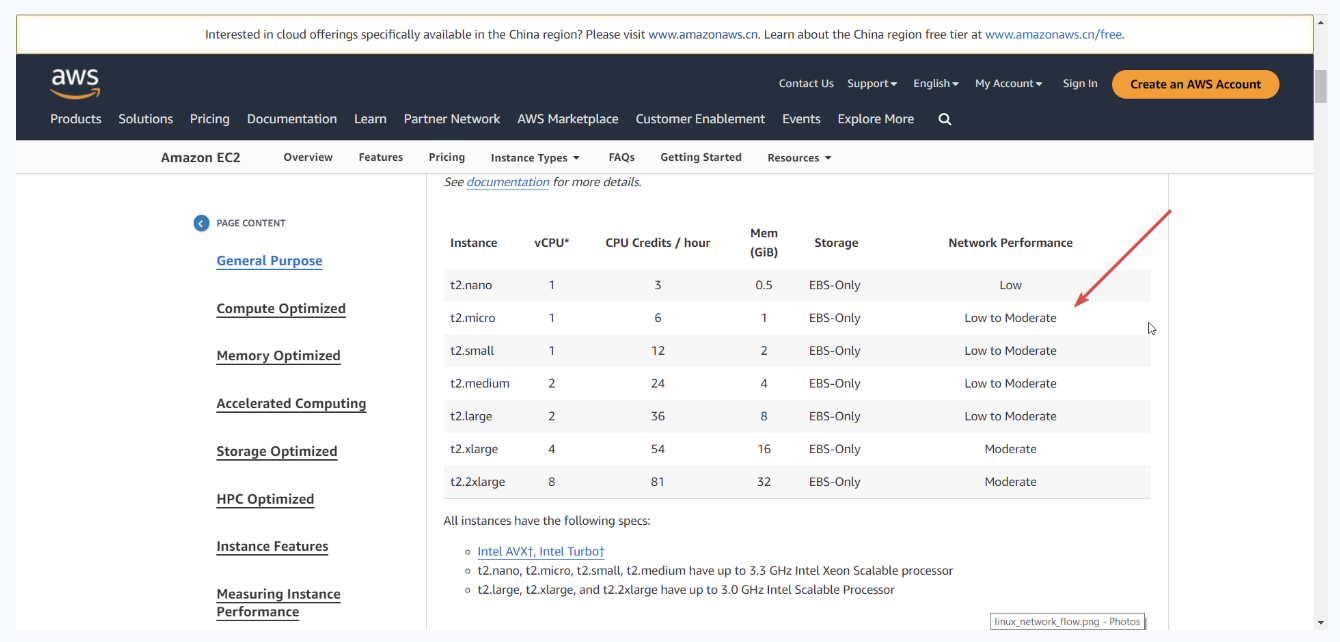This screenshot has height=642, width=1340.
Task: Open Partner Network in the navigation
Action: [452, 119]
